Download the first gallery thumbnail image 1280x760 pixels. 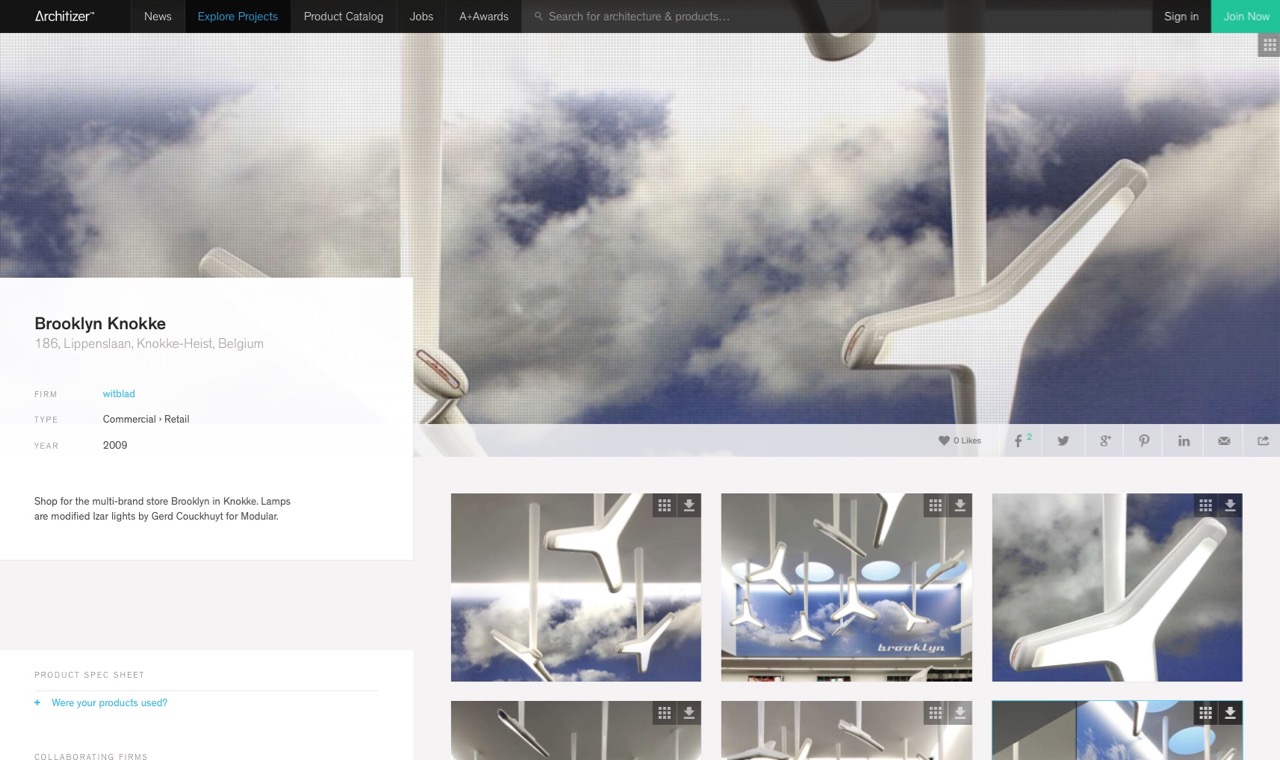[x=689, y=505]
